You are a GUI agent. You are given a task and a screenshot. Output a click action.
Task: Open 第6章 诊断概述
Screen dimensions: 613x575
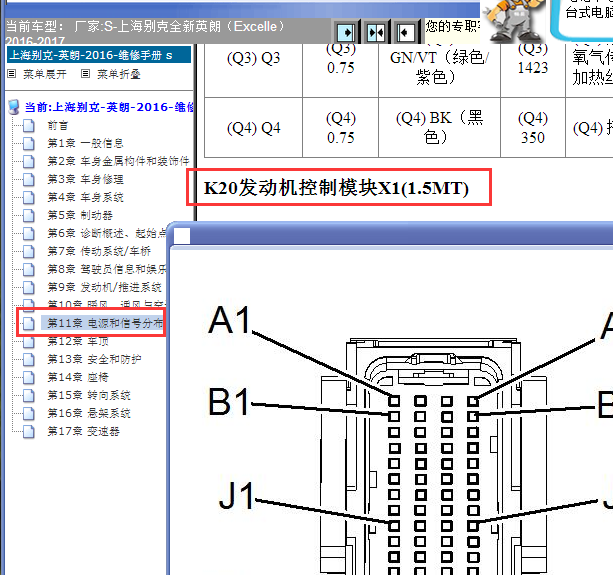tap(106, 233)
